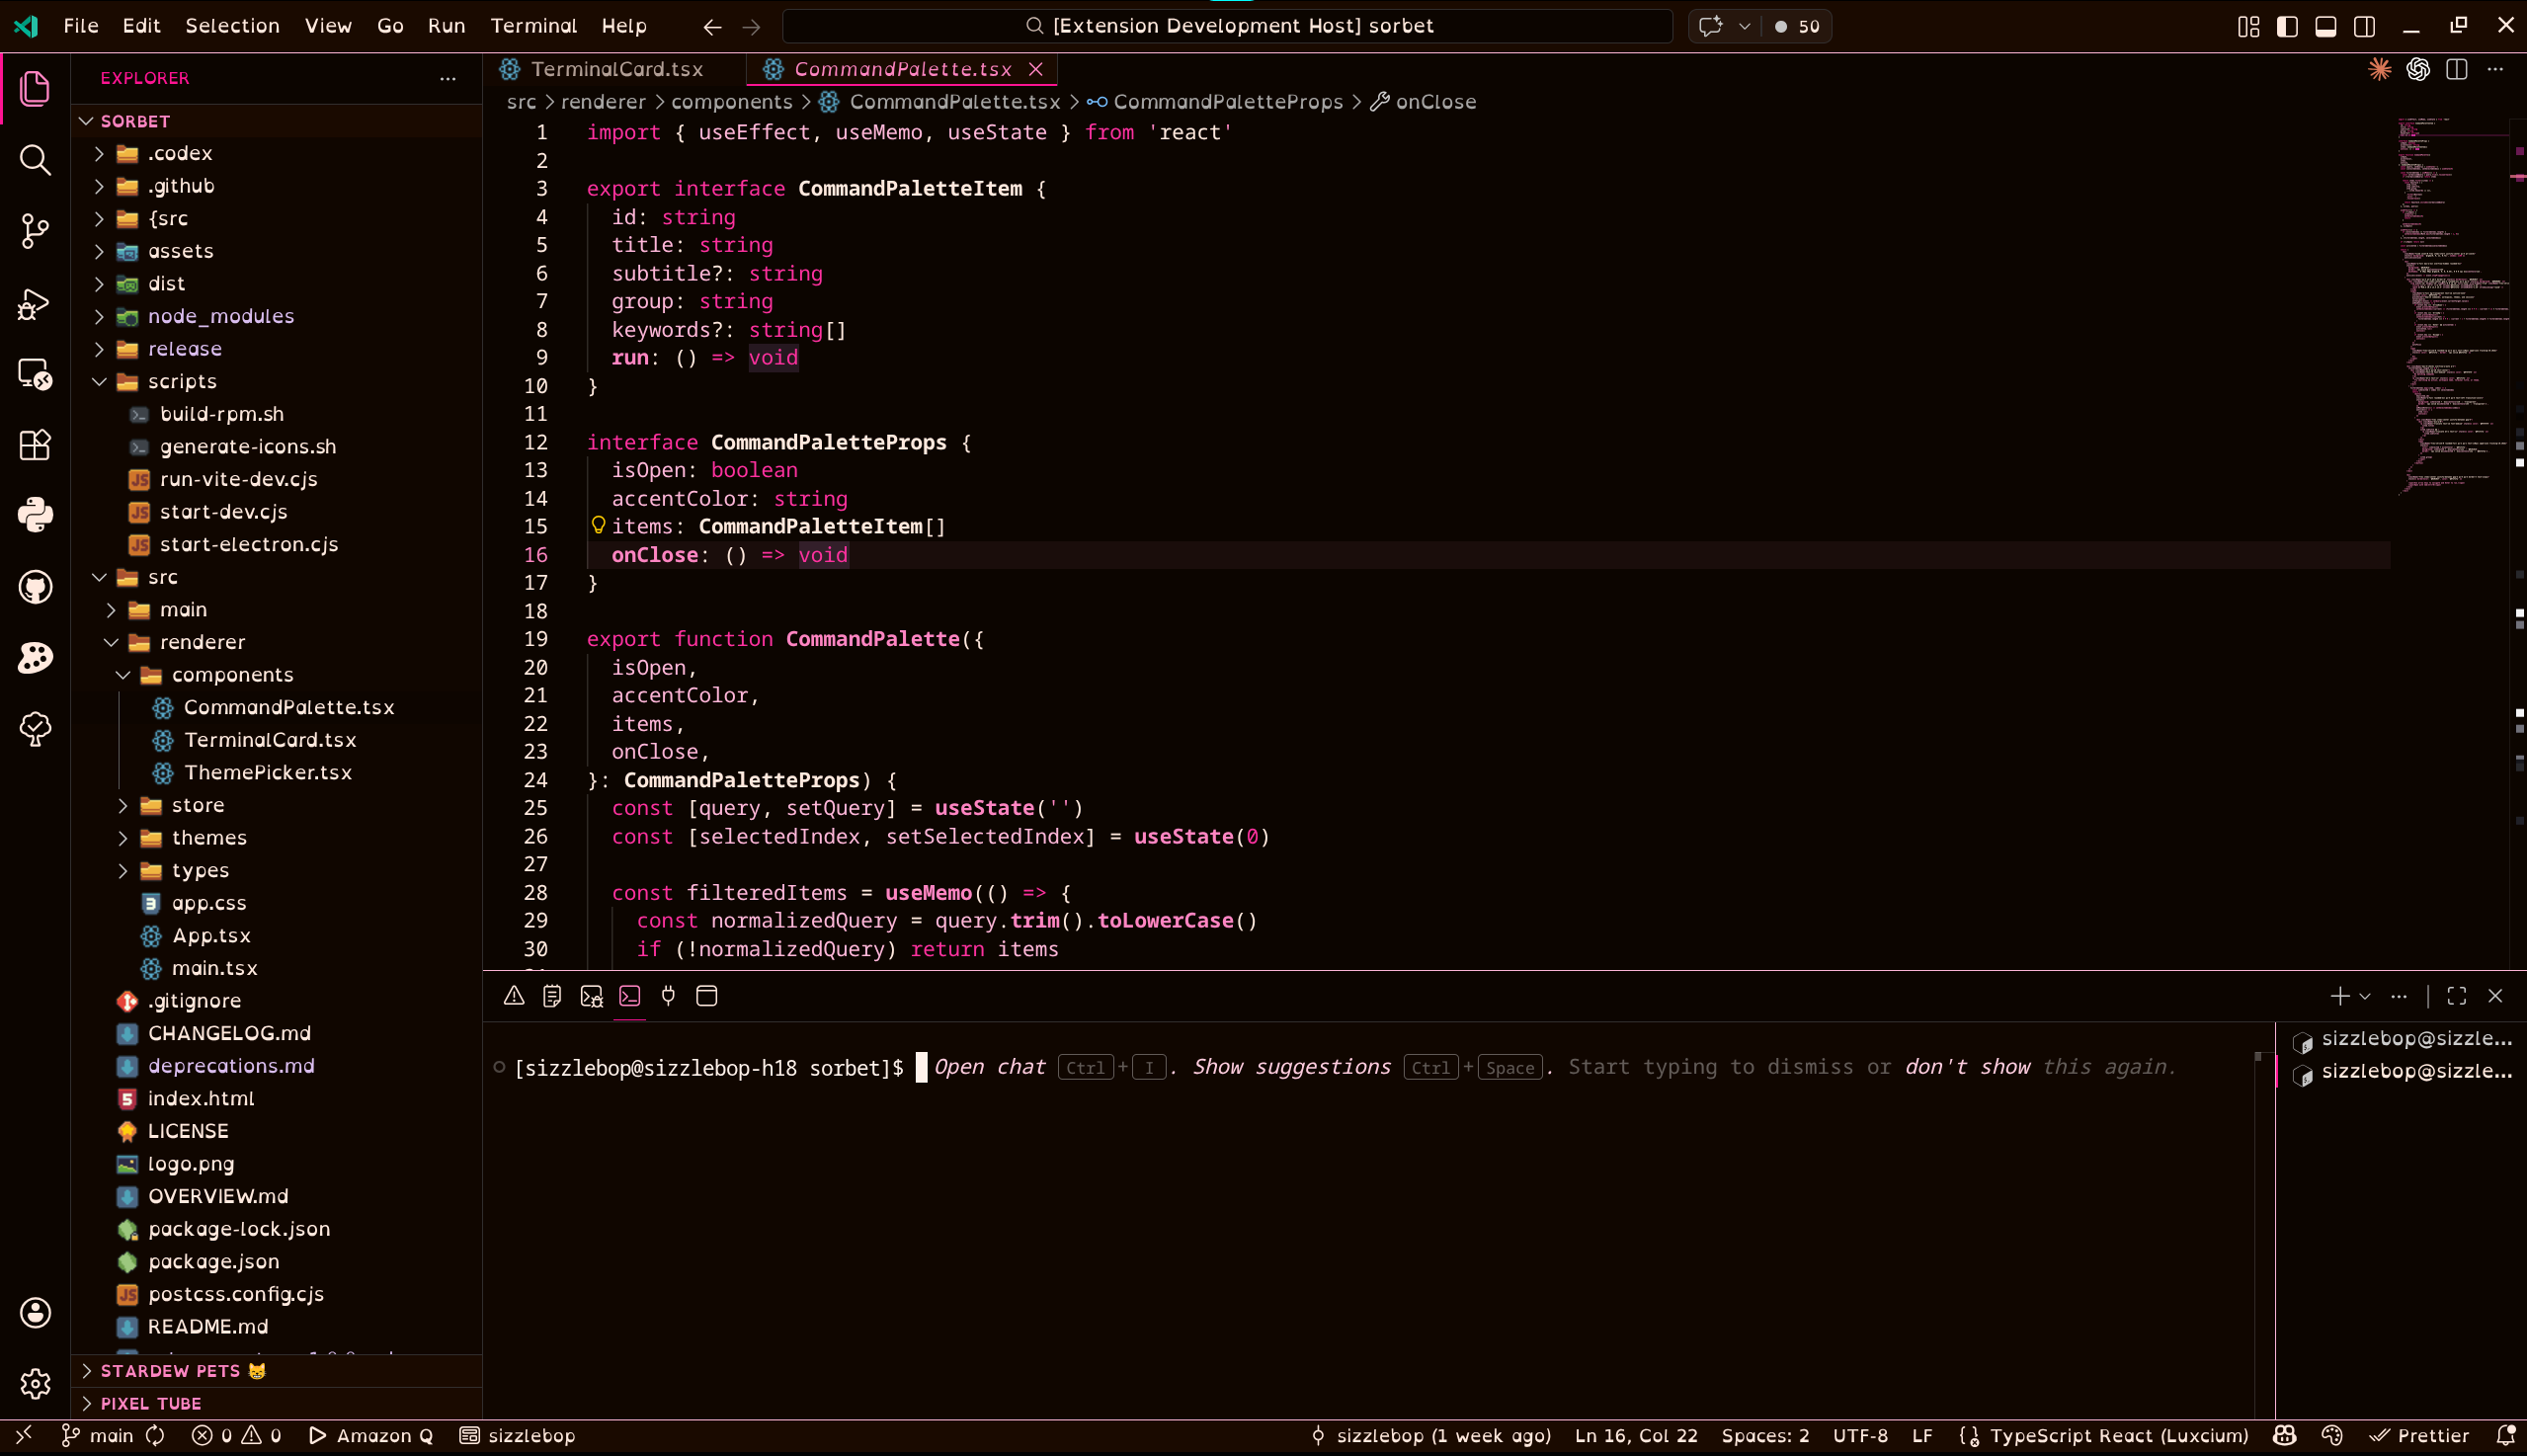Toggle the primary side bar visibility
This screenshot has height=1456, width=2527.
(2287, 26)
